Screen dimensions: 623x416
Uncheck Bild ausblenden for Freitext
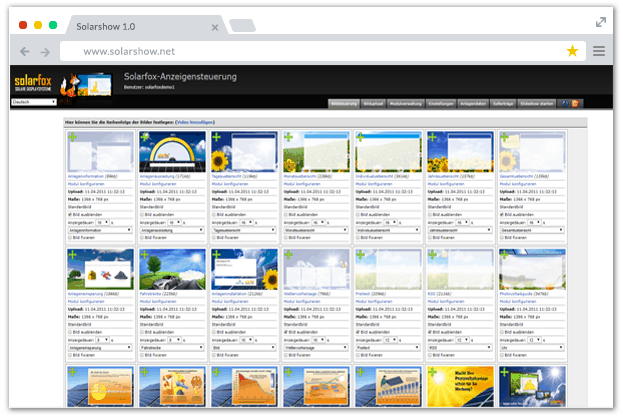[x=358, y=332]
